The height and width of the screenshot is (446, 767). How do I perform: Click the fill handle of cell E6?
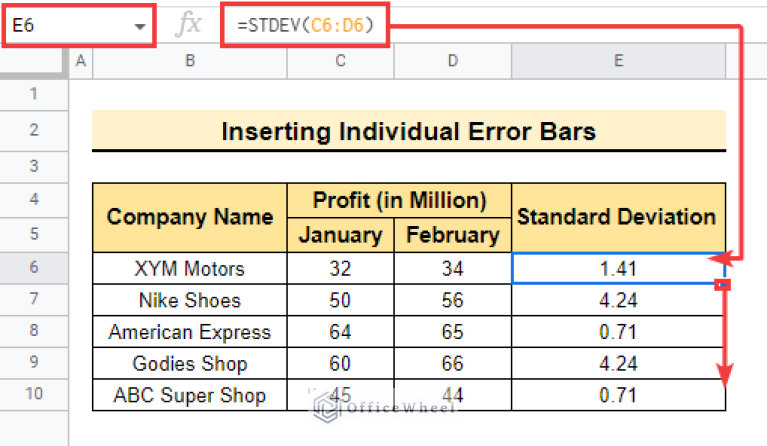(x=722, y=284)
